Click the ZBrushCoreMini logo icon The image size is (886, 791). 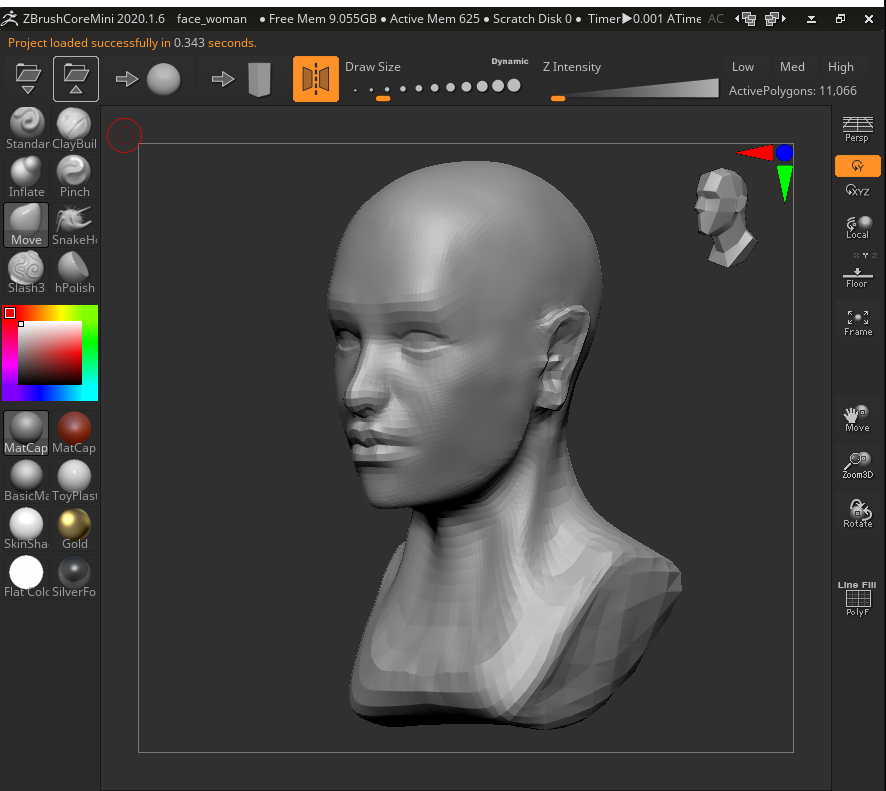click(10, 19)
